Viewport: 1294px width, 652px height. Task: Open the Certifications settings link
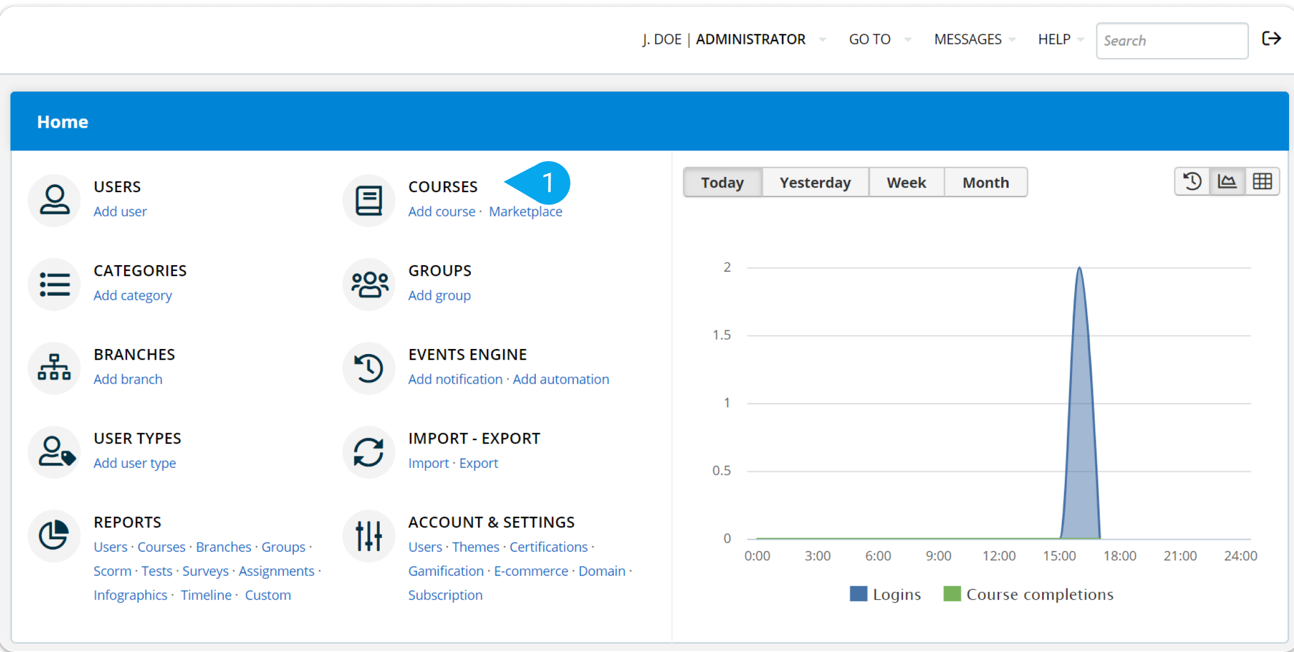(548, 547)
